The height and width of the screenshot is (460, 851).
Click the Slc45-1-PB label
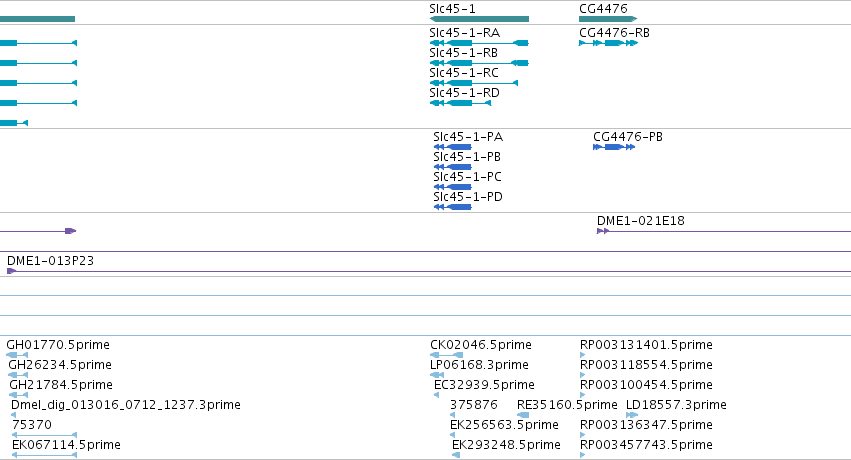point(467,157)
